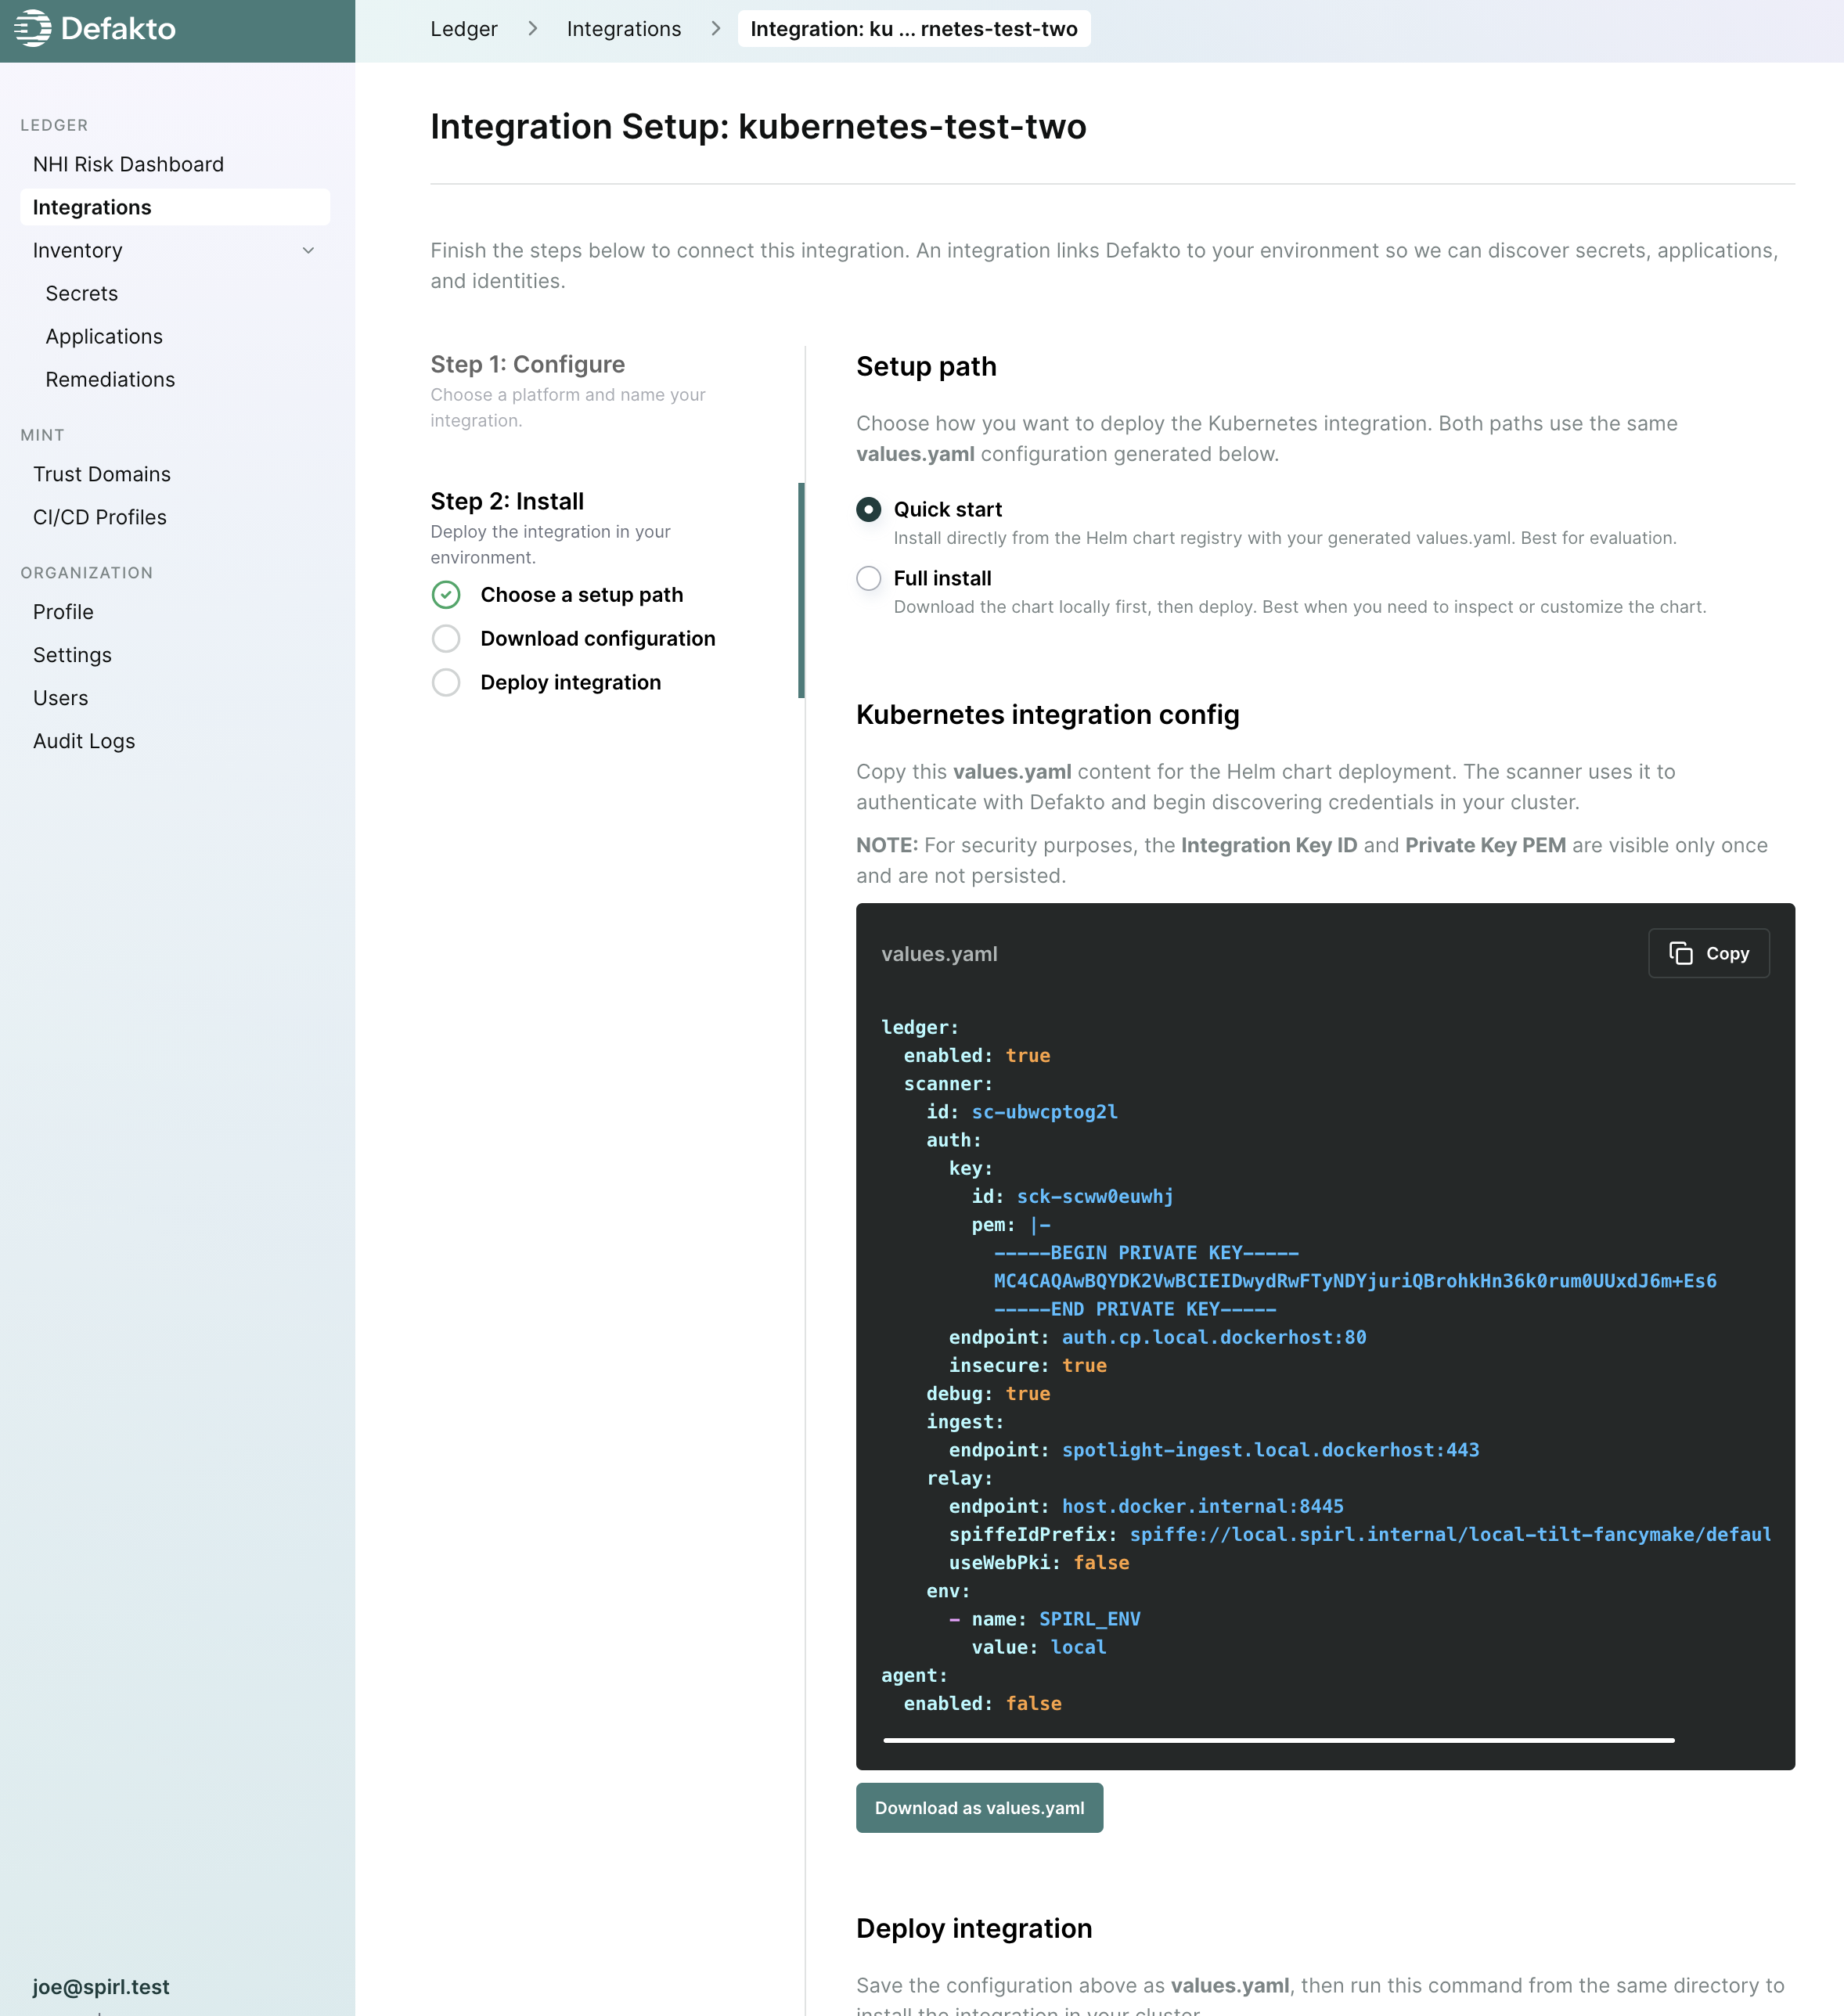The image size is (1844, 2016).
Task: Open Audit Logs in sidebar
Action: (175, 741)
